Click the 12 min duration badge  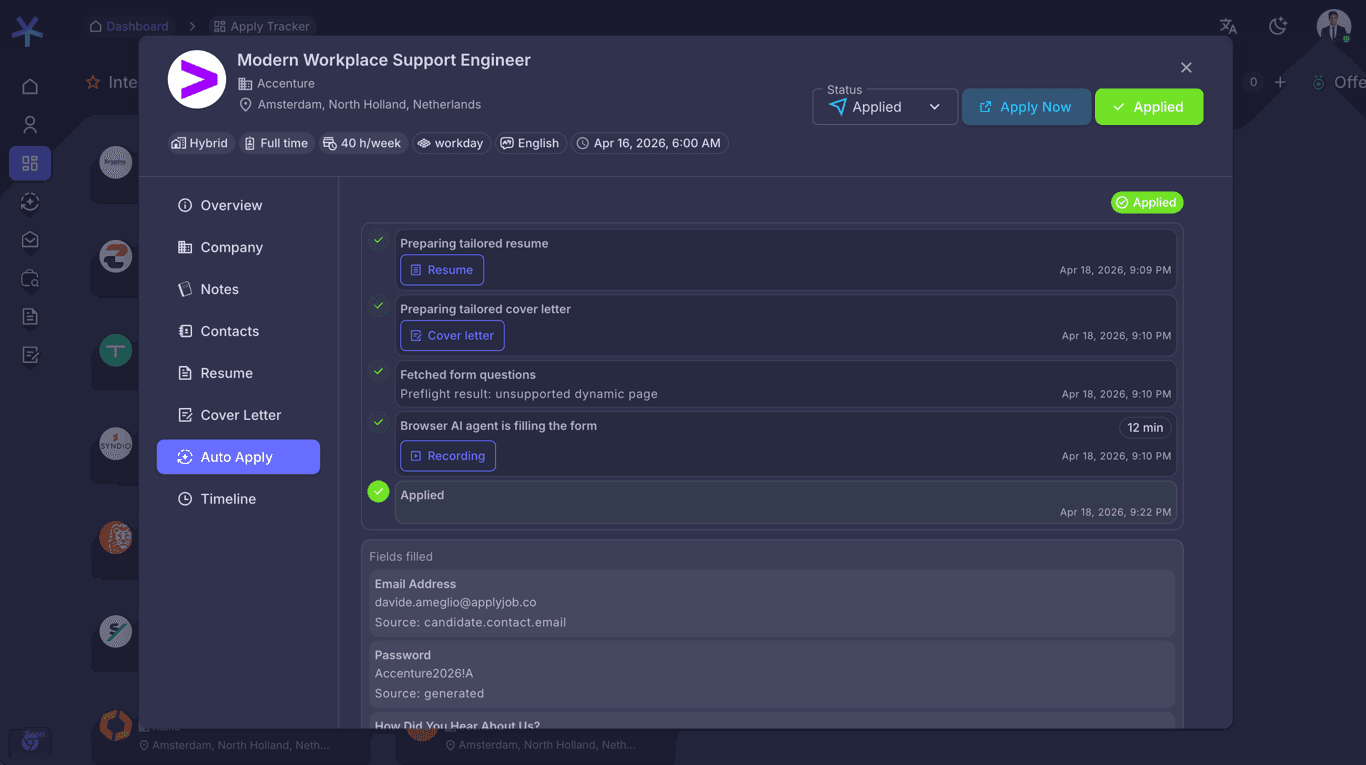click(x=1145, y=428)
